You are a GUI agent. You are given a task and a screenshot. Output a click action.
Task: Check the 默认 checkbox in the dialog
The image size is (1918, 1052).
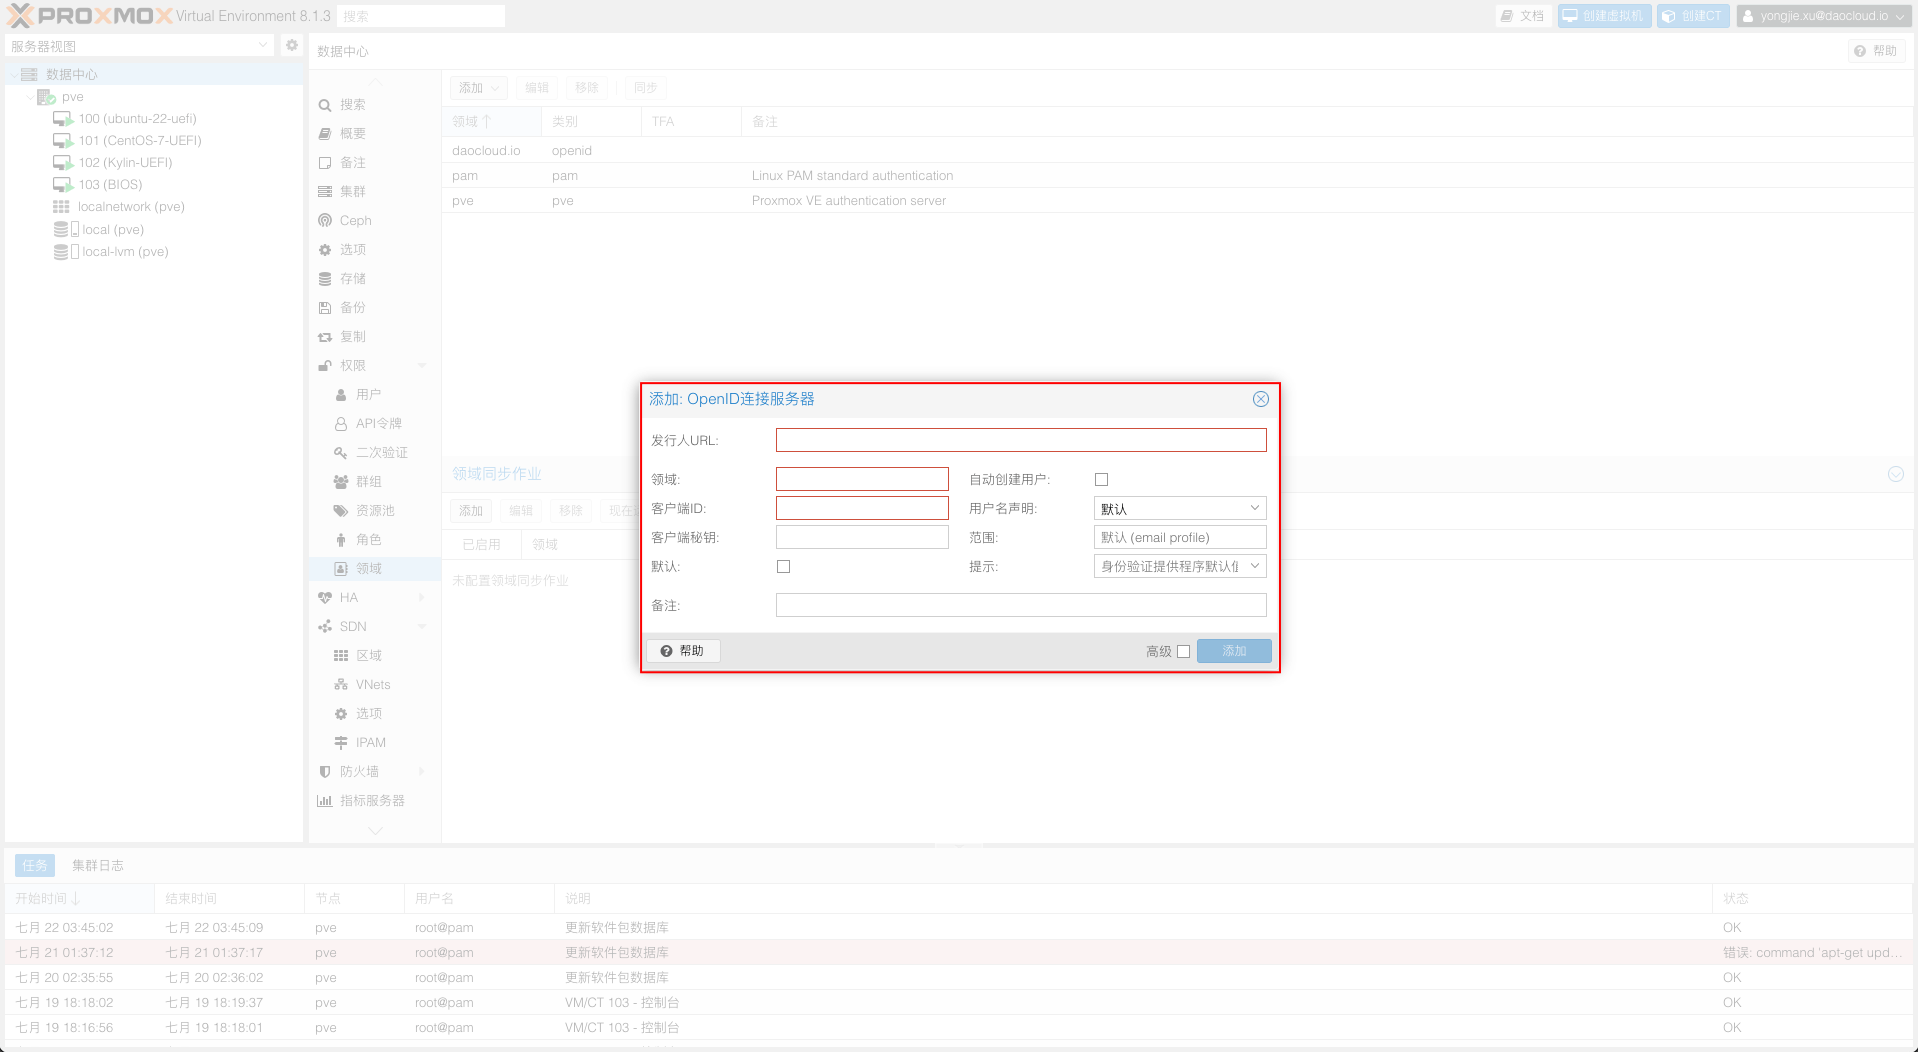pyautogui.click(x=783, y=566)
